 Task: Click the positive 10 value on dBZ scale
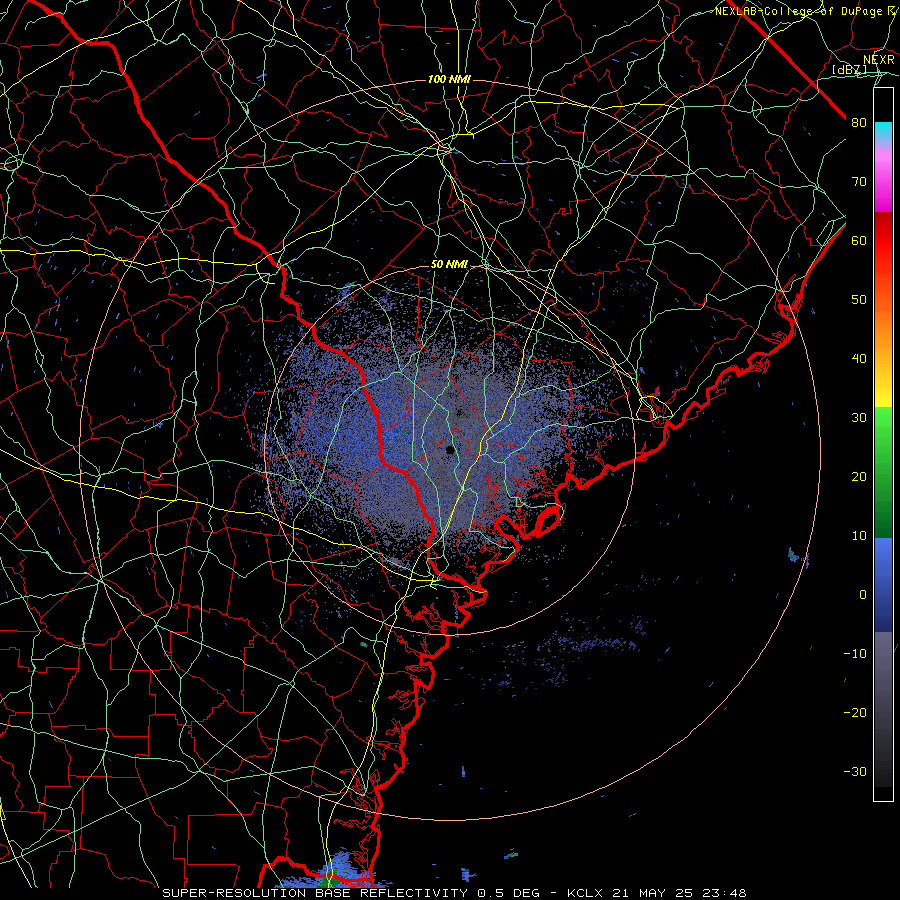coord(859,536)
